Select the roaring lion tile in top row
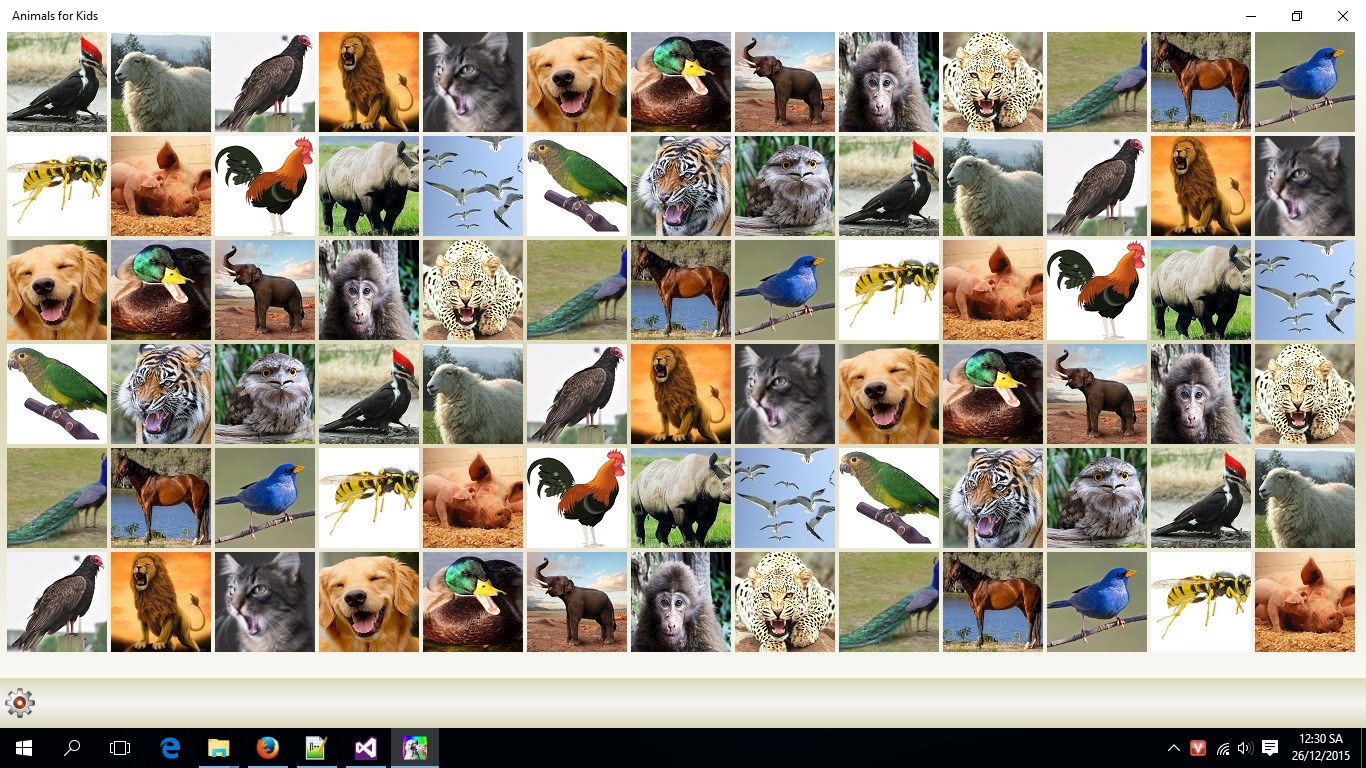This screenshot has width=1366, height=768. pos(368,81)
